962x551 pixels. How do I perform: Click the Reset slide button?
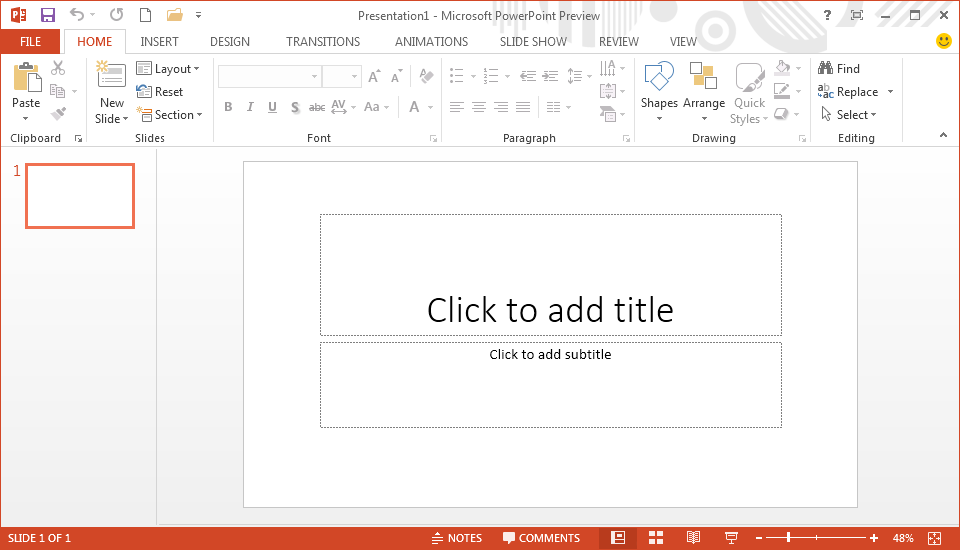point(160,91)
